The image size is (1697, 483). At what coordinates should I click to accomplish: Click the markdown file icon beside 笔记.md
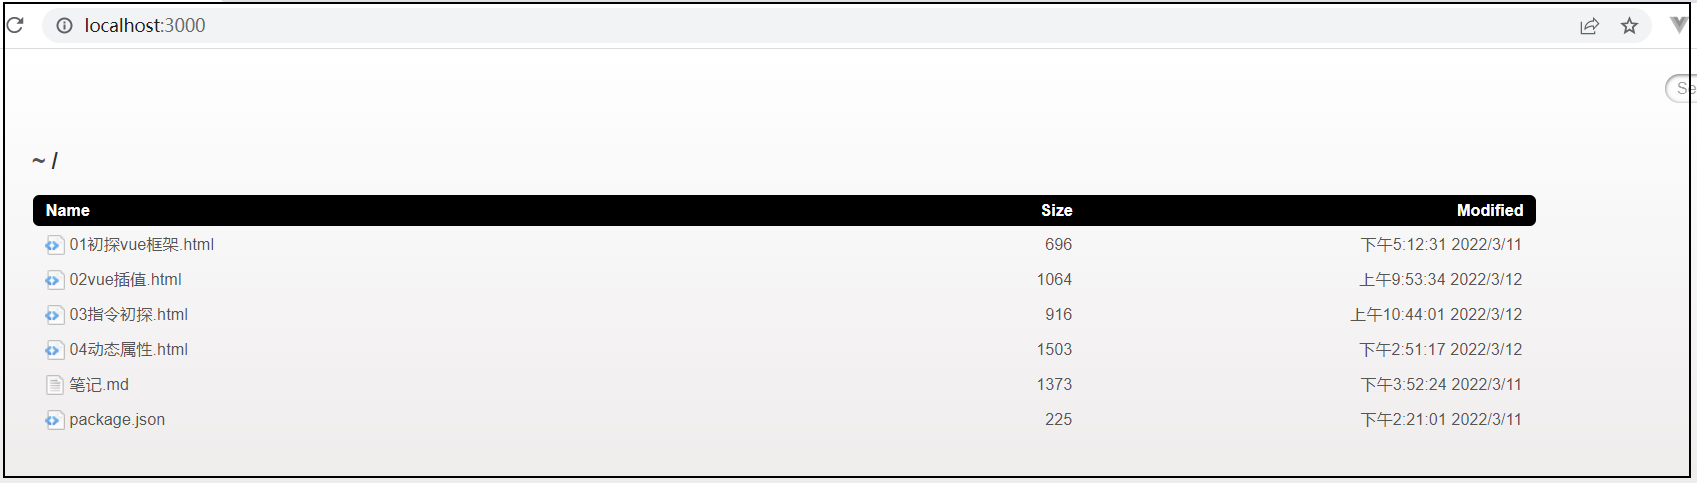[x=54, y=385]
